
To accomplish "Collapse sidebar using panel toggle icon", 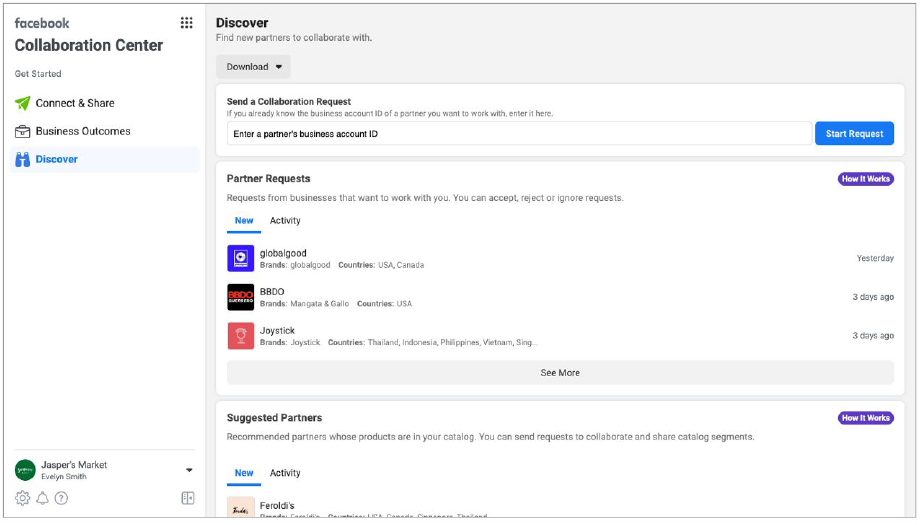I will click(187, 498).
